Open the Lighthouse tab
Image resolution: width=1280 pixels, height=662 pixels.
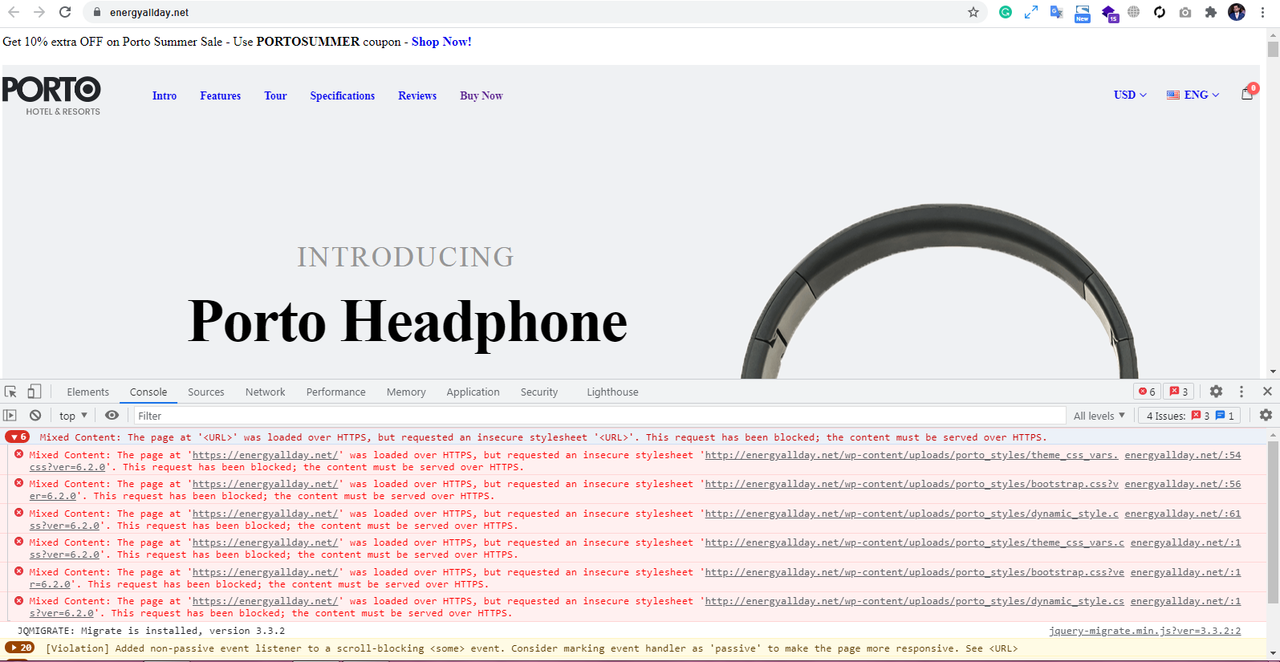612,392
